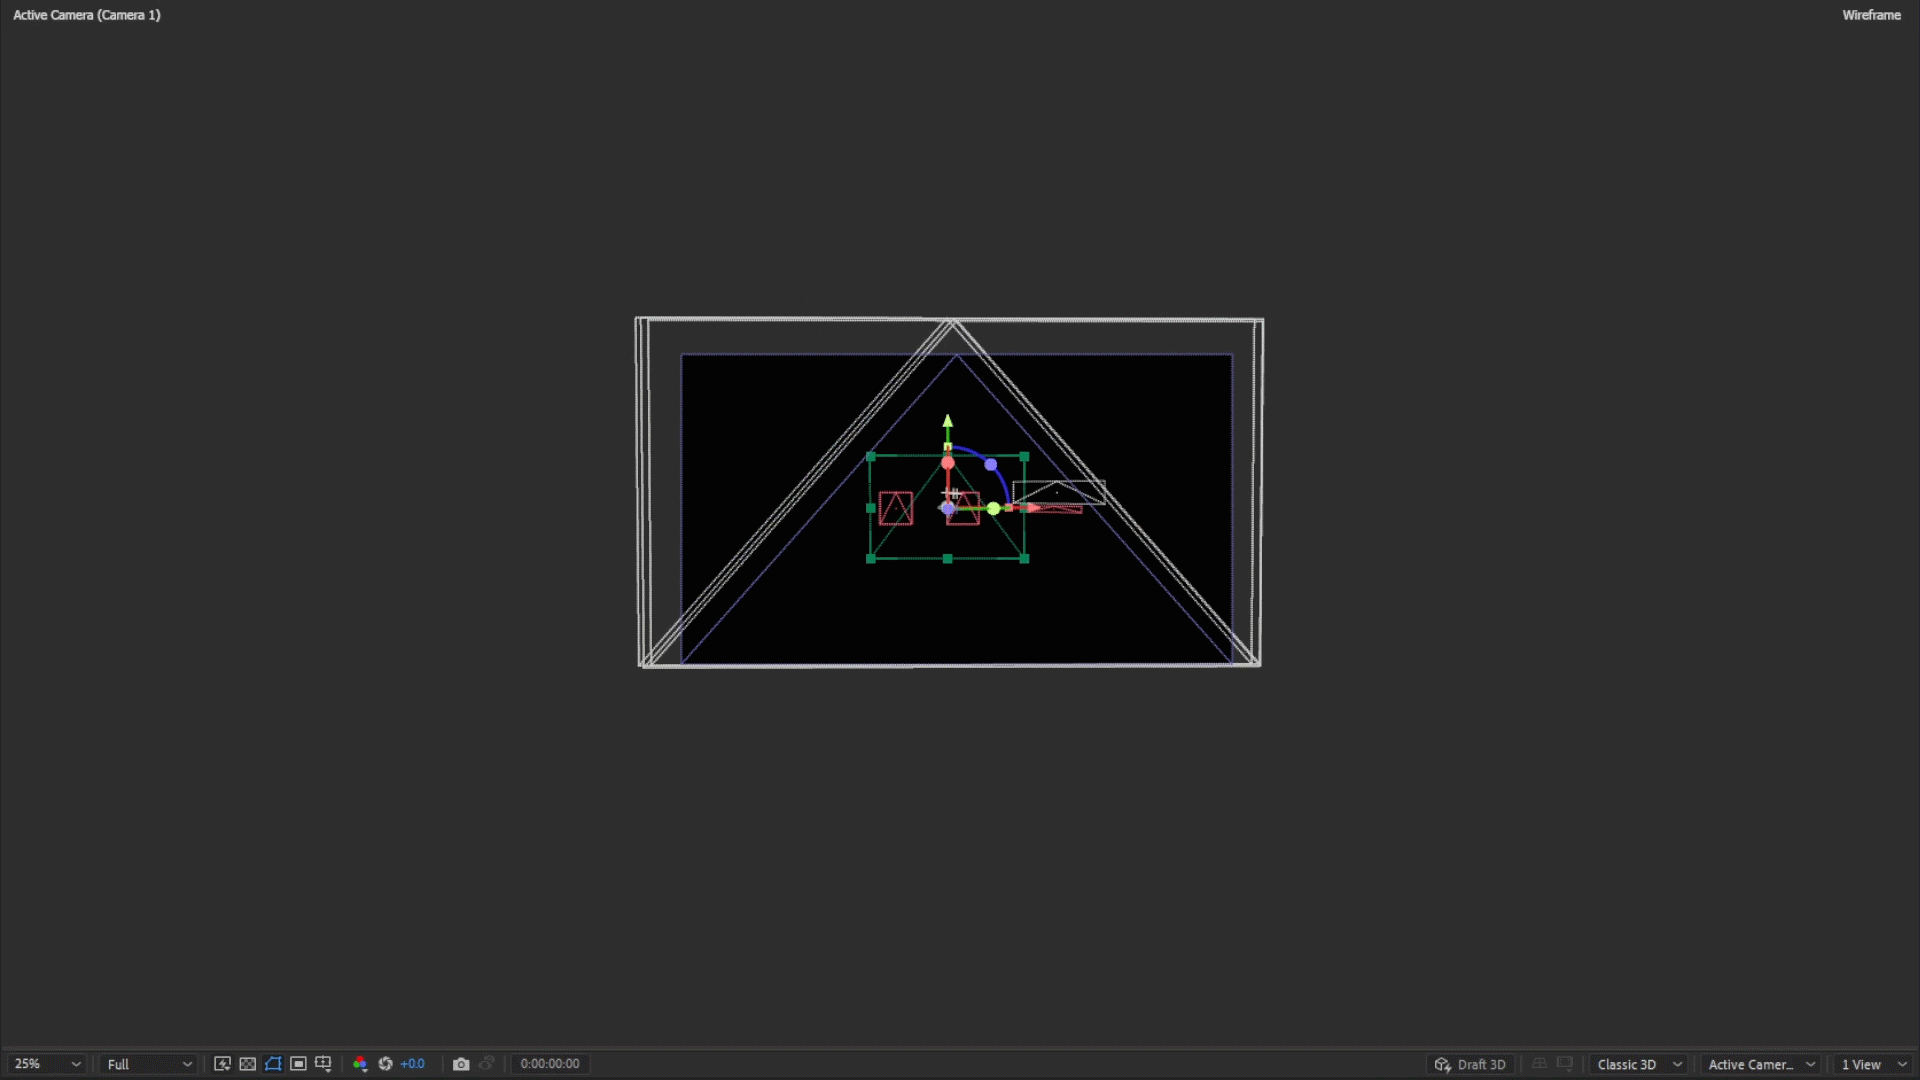This screenshot has height=1080, width=1920.
Task: Click the extended viewer icon
Action: tap(1565, 1064)
